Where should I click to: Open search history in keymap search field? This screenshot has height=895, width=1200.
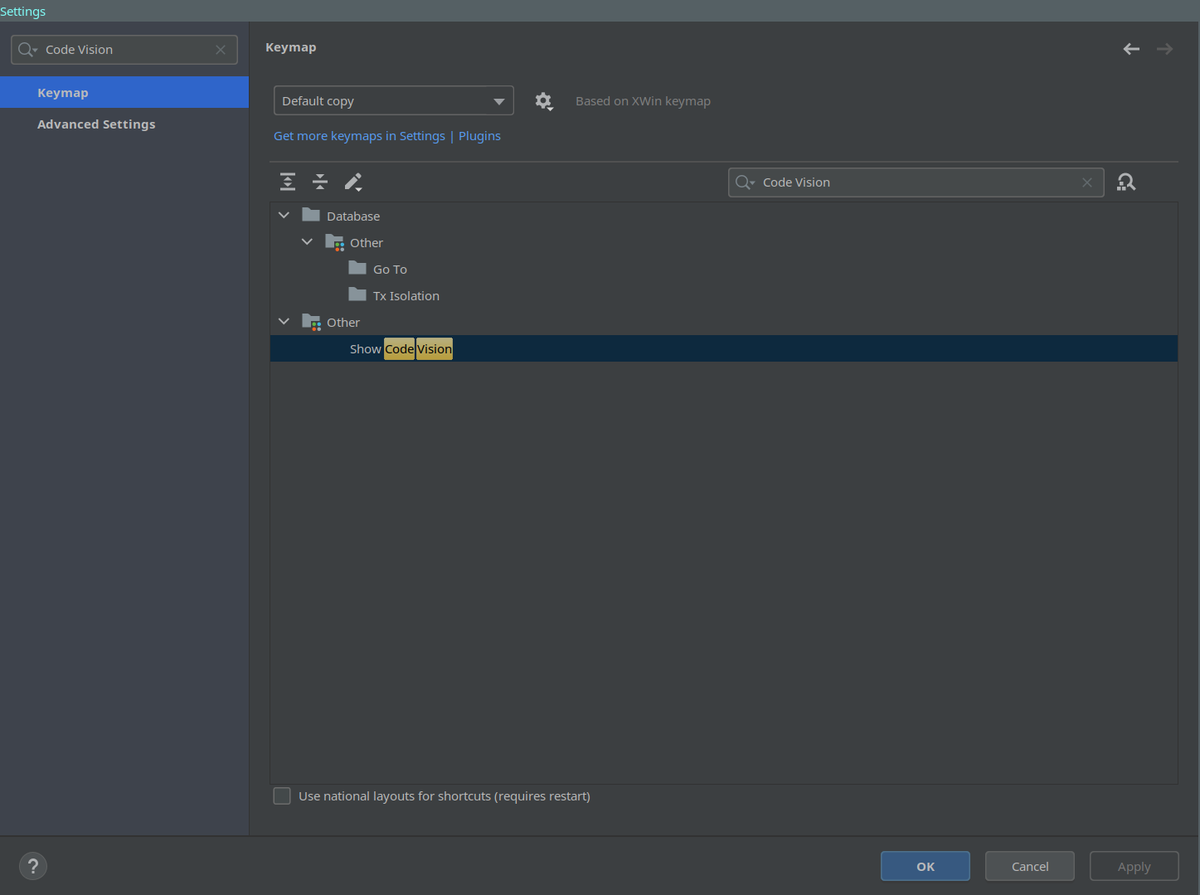pyautogui.click(x=745, y=182)
